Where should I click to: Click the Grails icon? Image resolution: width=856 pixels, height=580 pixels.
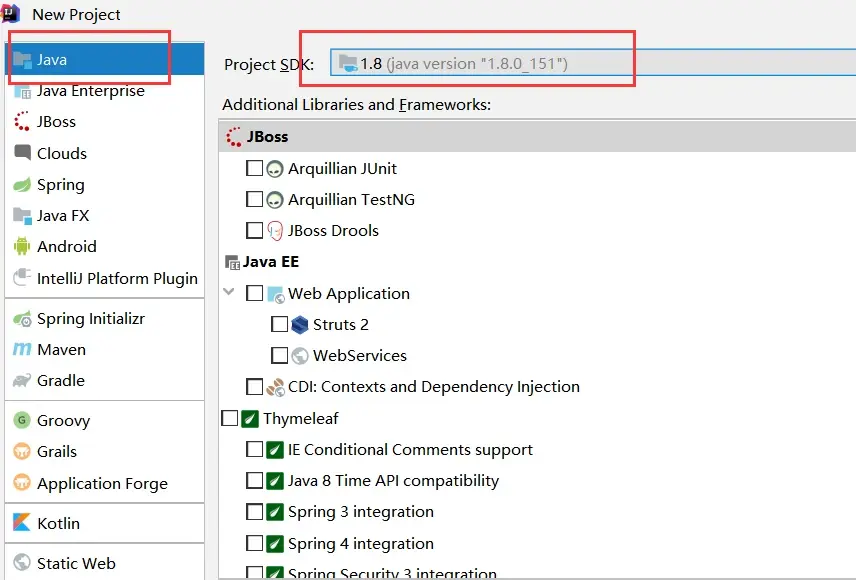22,451
